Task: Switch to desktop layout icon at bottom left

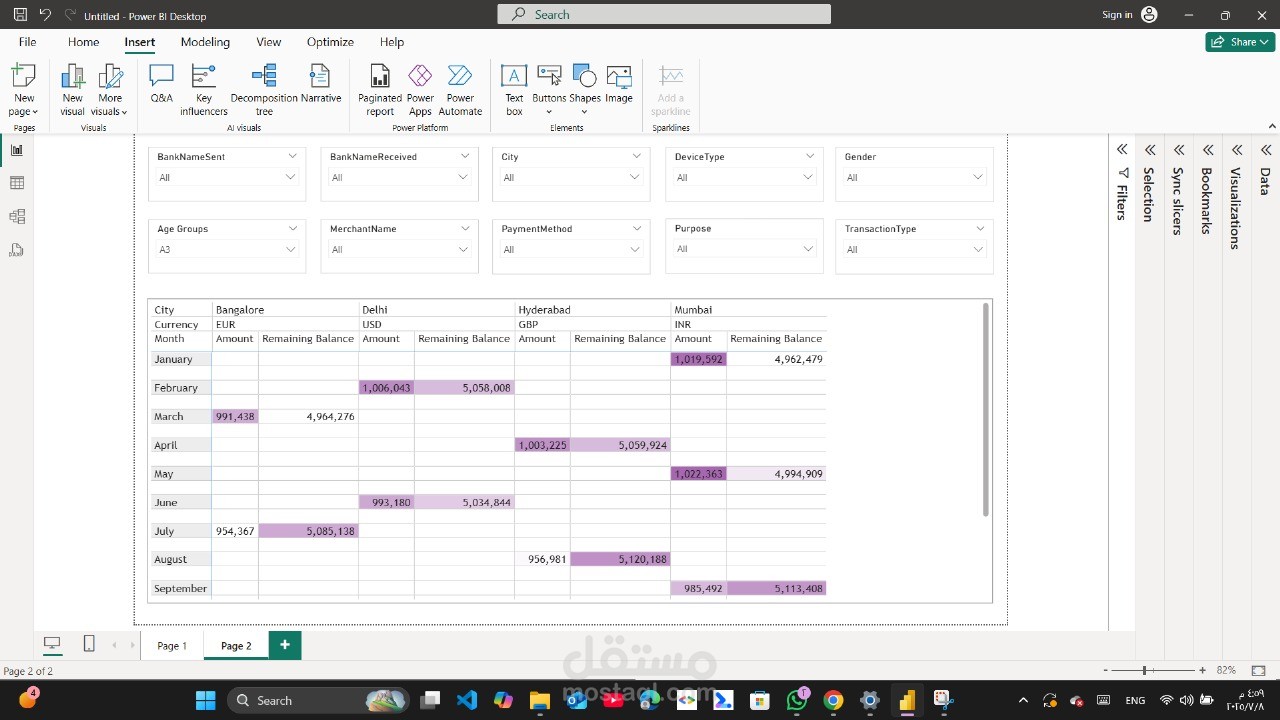Action: tap(52, 644)
